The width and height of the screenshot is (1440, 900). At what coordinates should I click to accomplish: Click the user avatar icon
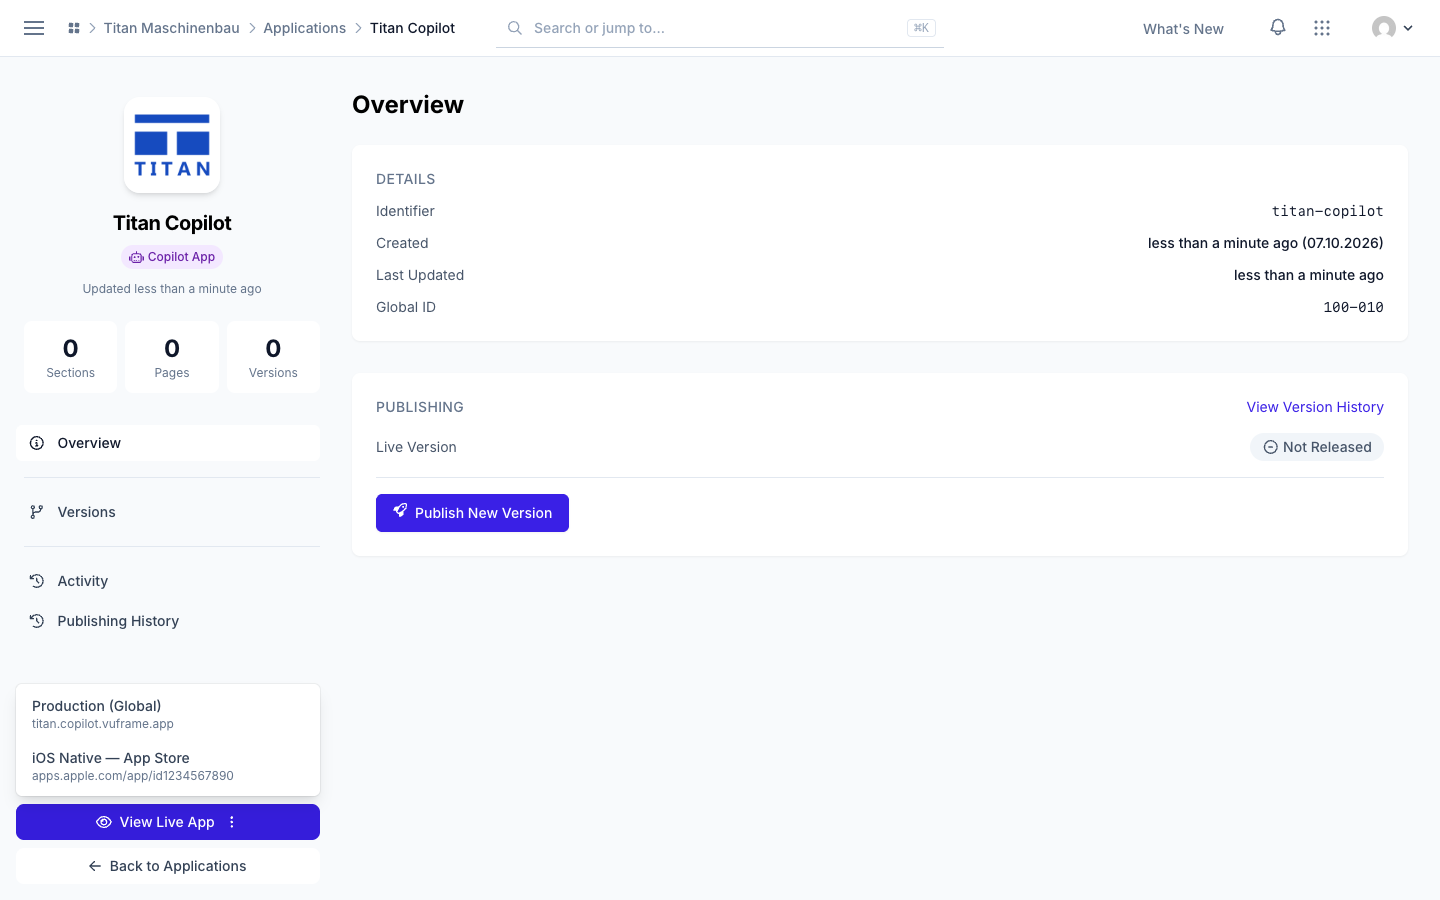[x=1384, y=28]
